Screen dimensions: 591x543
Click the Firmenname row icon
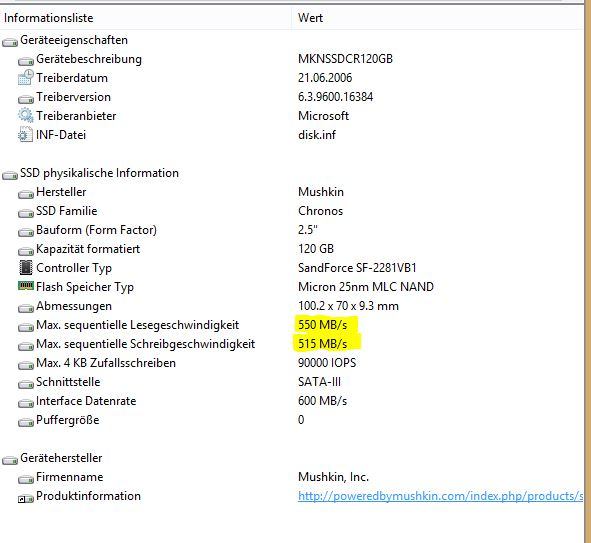[x=26, y=479]
